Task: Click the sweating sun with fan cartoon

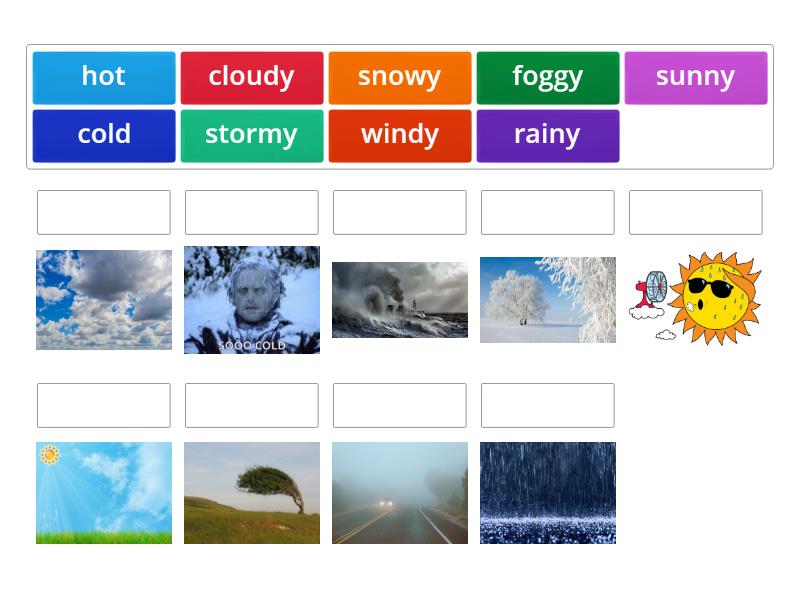Action: [695, 298]
